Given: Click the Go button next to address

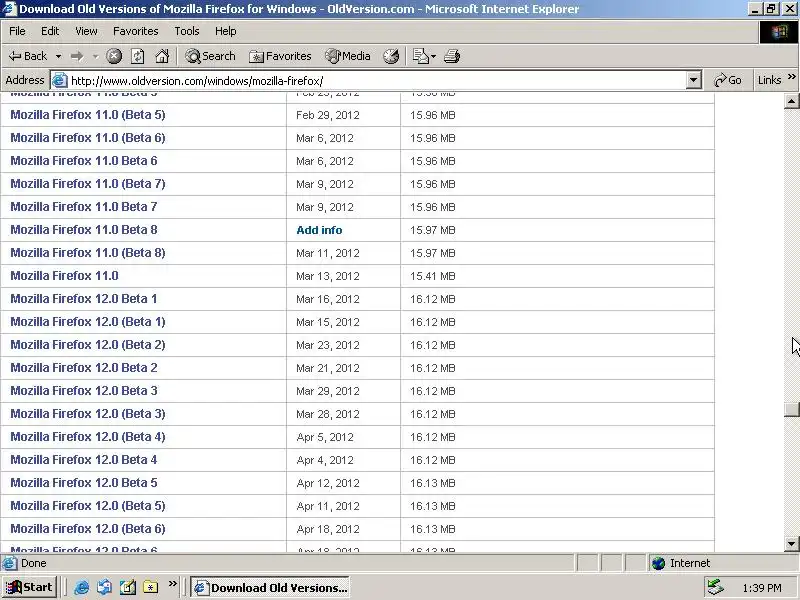Looking at the screenshot, I should [728, 80].
